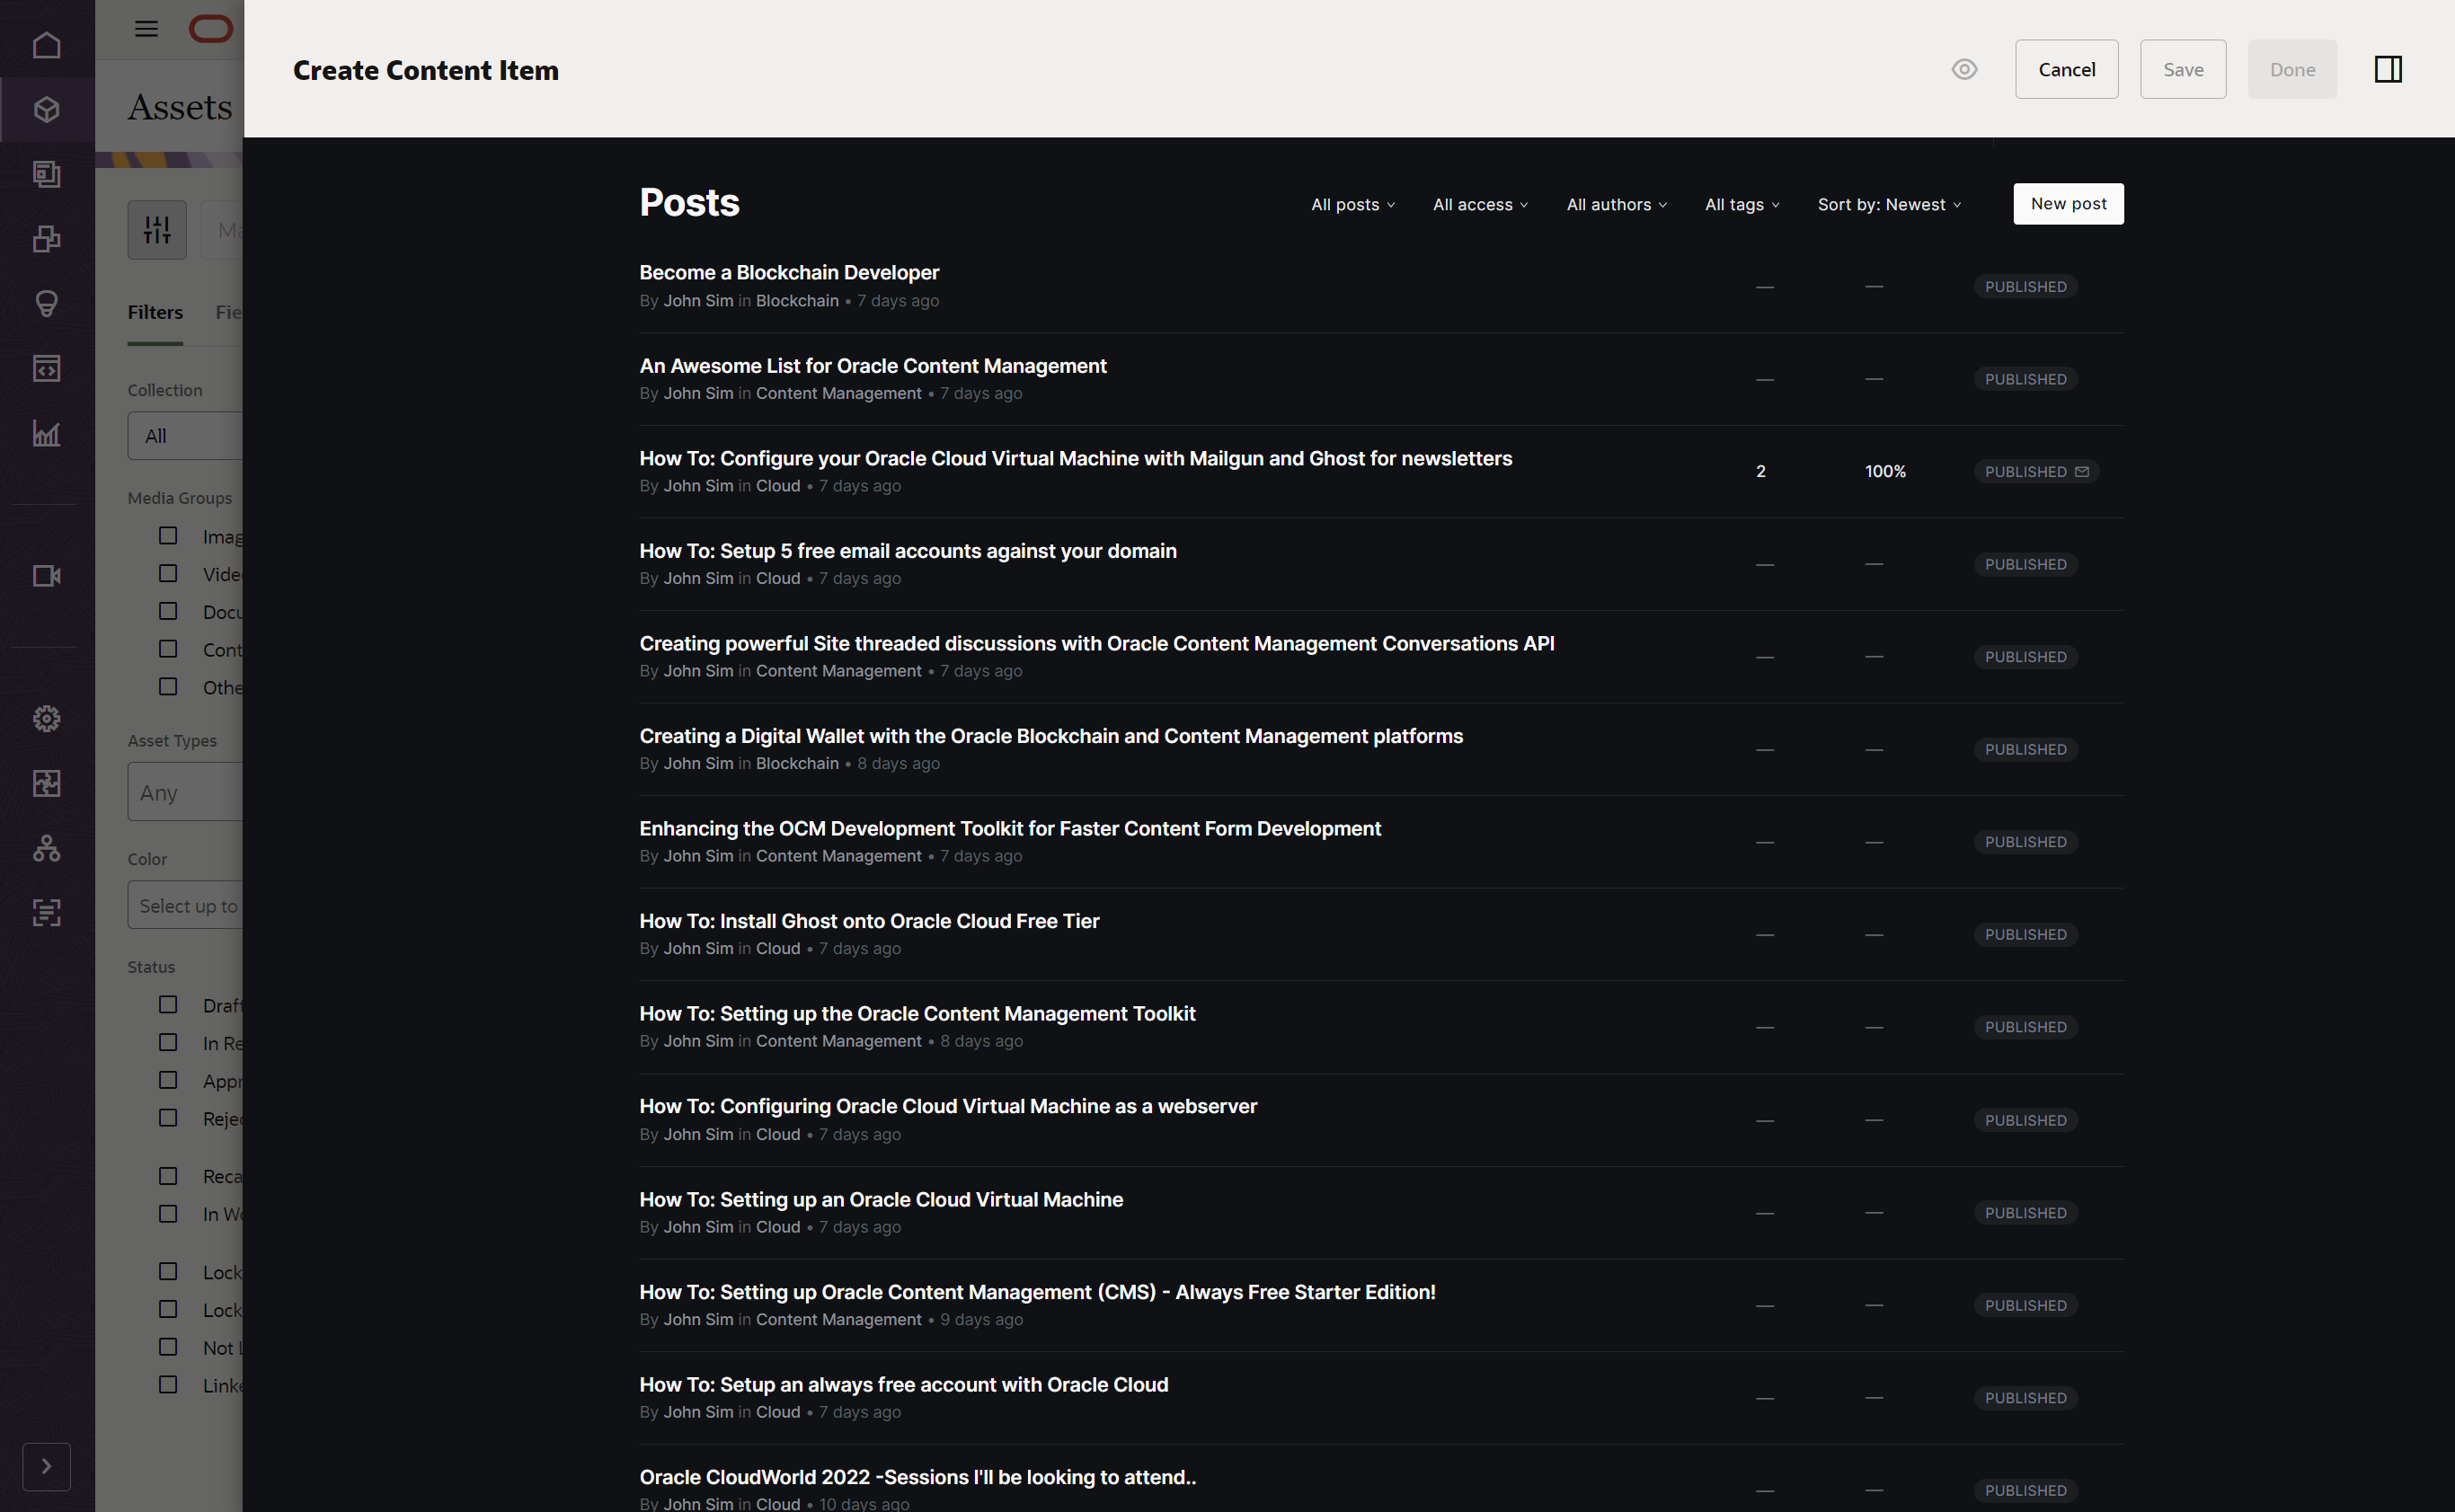Open post Become a Blockchain Developer
This screenshot has width=2455, height=1512.
pos(789,272)
